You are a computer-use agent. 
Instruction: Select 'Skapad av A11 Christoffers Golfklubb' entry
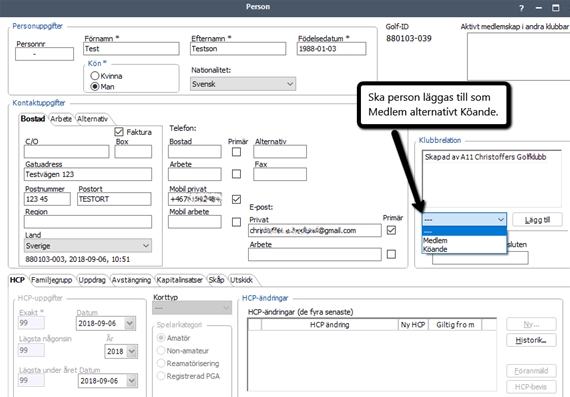[x=485, y=157]
